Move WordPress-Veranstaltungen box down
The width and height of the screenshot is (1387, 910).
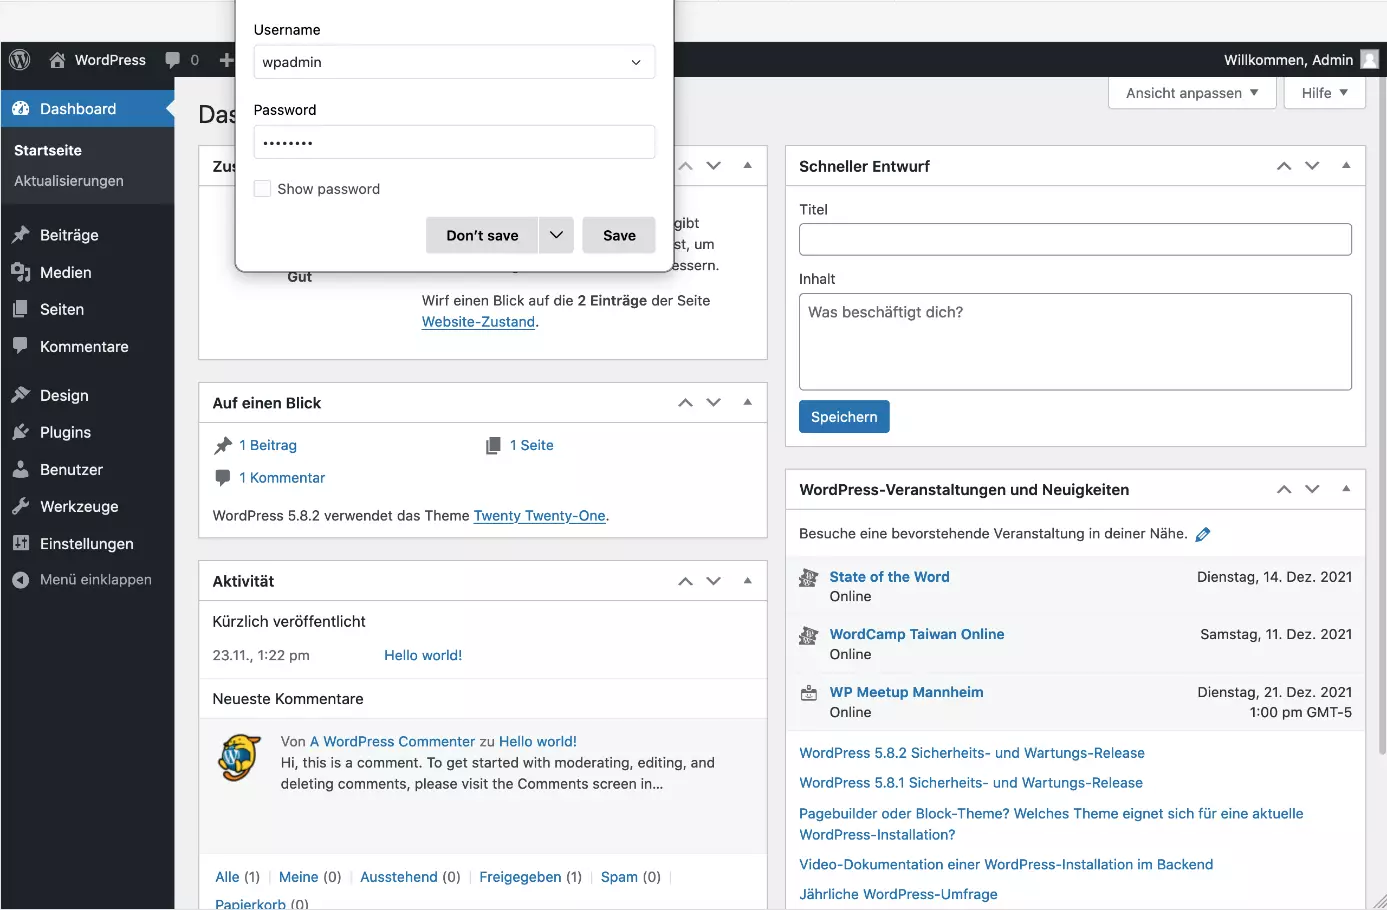(x=1312, y=489)
